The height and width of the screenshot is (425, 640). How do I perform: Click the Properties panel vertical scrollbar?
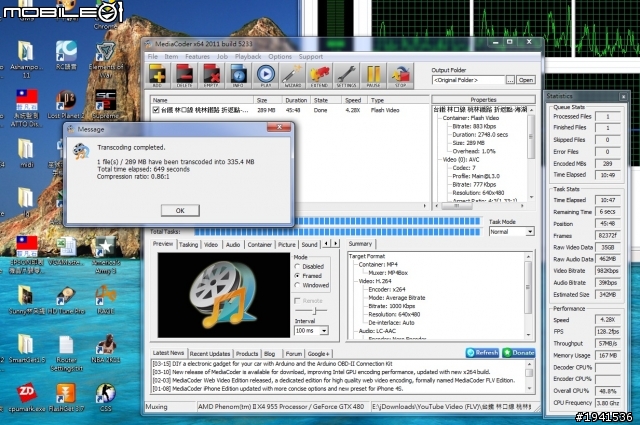click(x=531, y=153)
